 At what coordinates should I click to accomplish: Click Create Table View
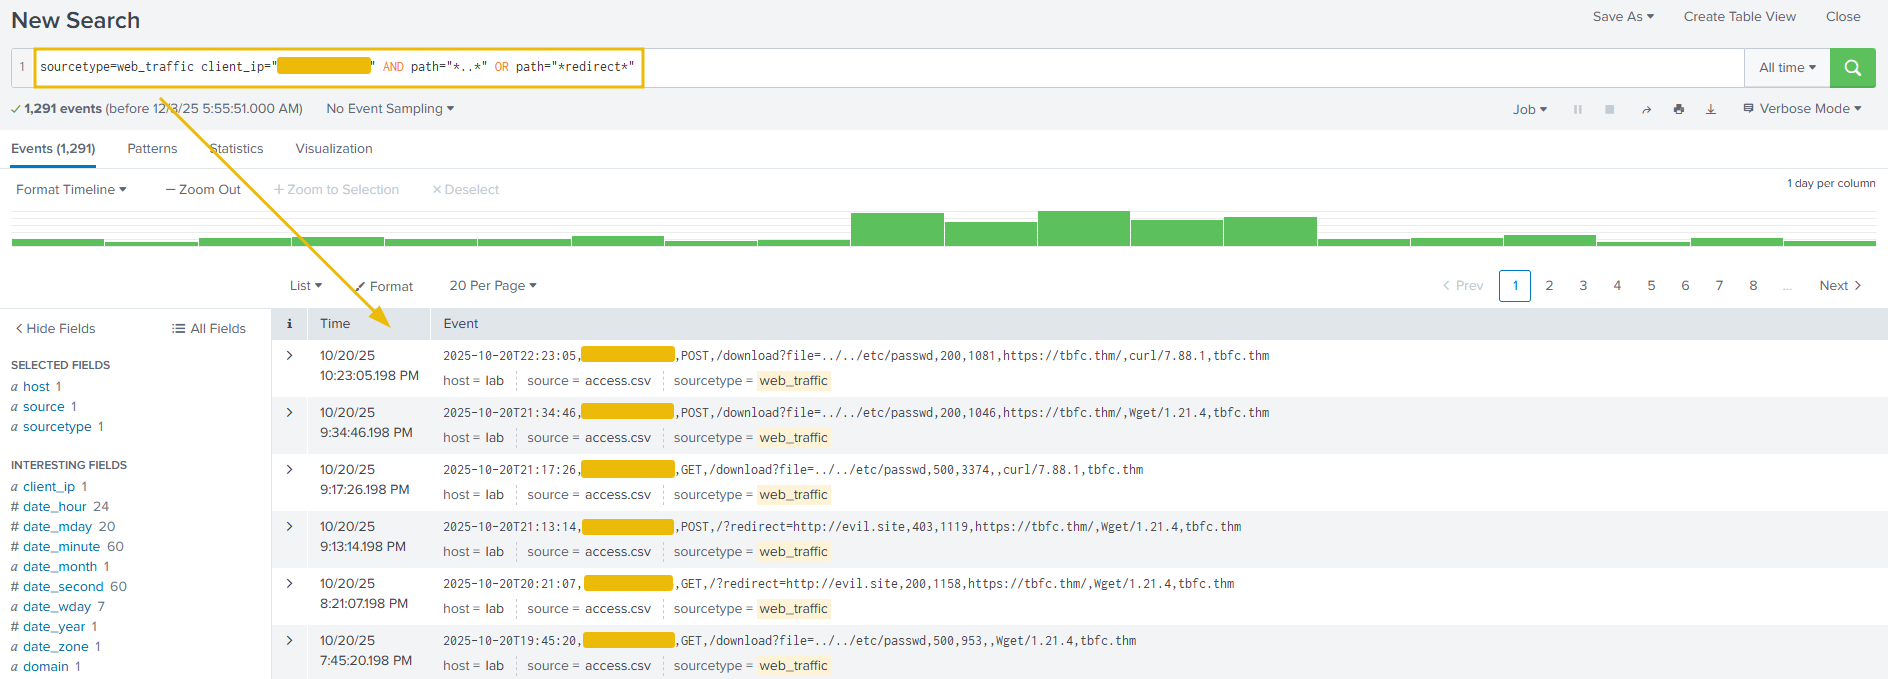coord(1739,16)
